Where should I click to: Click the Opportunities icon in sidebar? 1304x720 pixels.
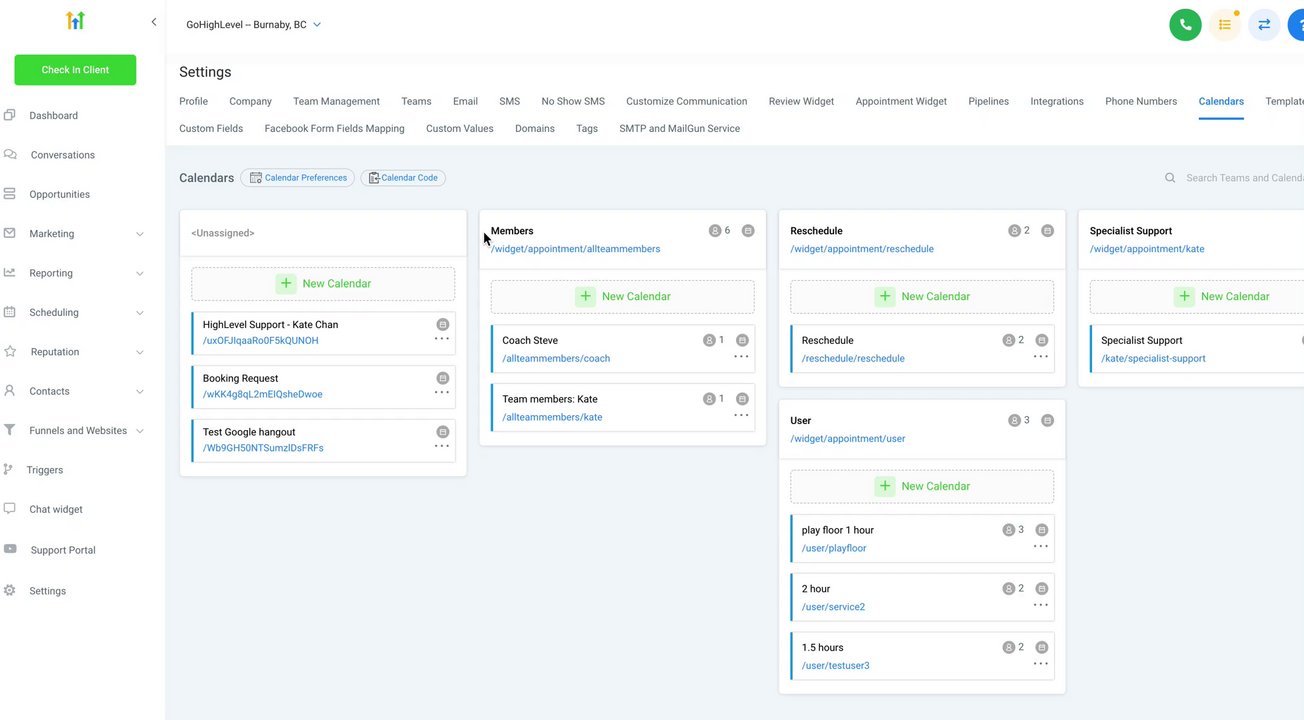coord(10,194)
